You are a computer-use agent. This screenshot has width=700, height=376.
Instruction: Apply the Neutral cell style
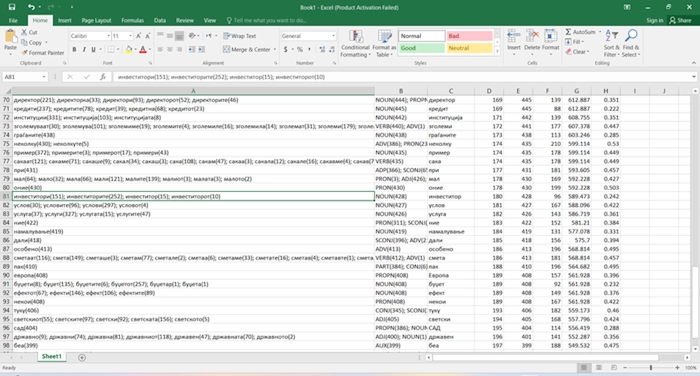[x=469, y=48]
